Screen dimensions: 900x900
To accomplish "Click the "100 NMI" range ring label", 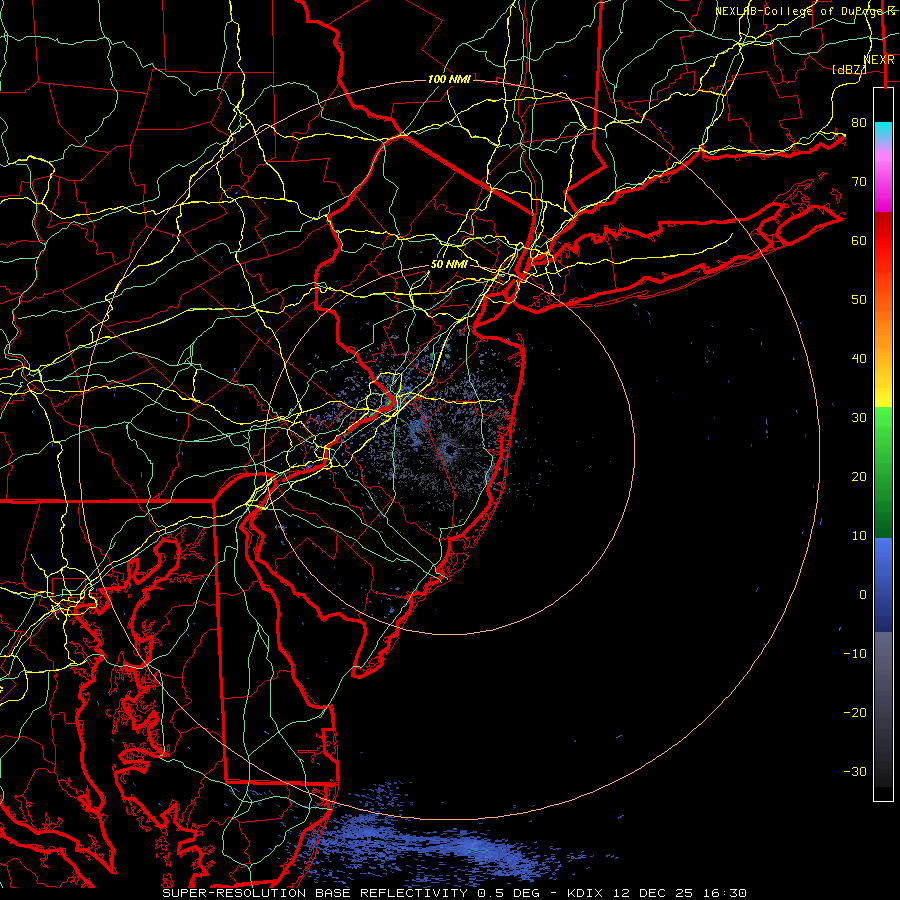I will (449, 79).
